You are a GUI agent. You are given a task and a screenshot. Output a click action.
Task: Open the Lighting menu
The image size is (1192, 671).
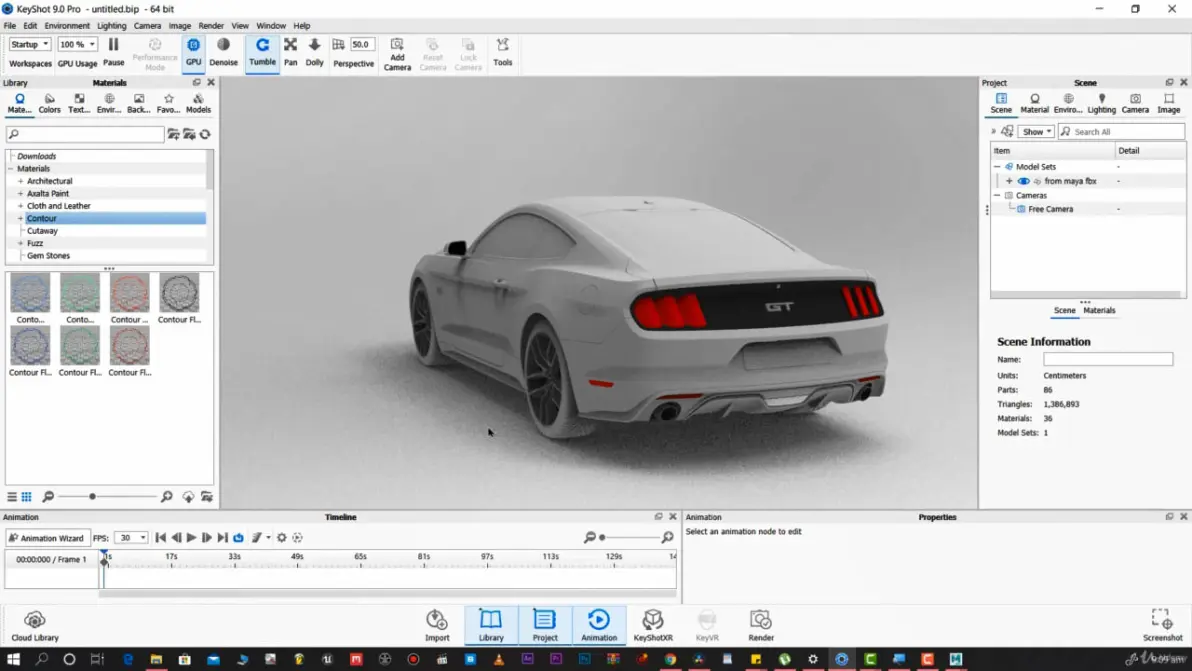pyautogui.click(x=112, y=25)
